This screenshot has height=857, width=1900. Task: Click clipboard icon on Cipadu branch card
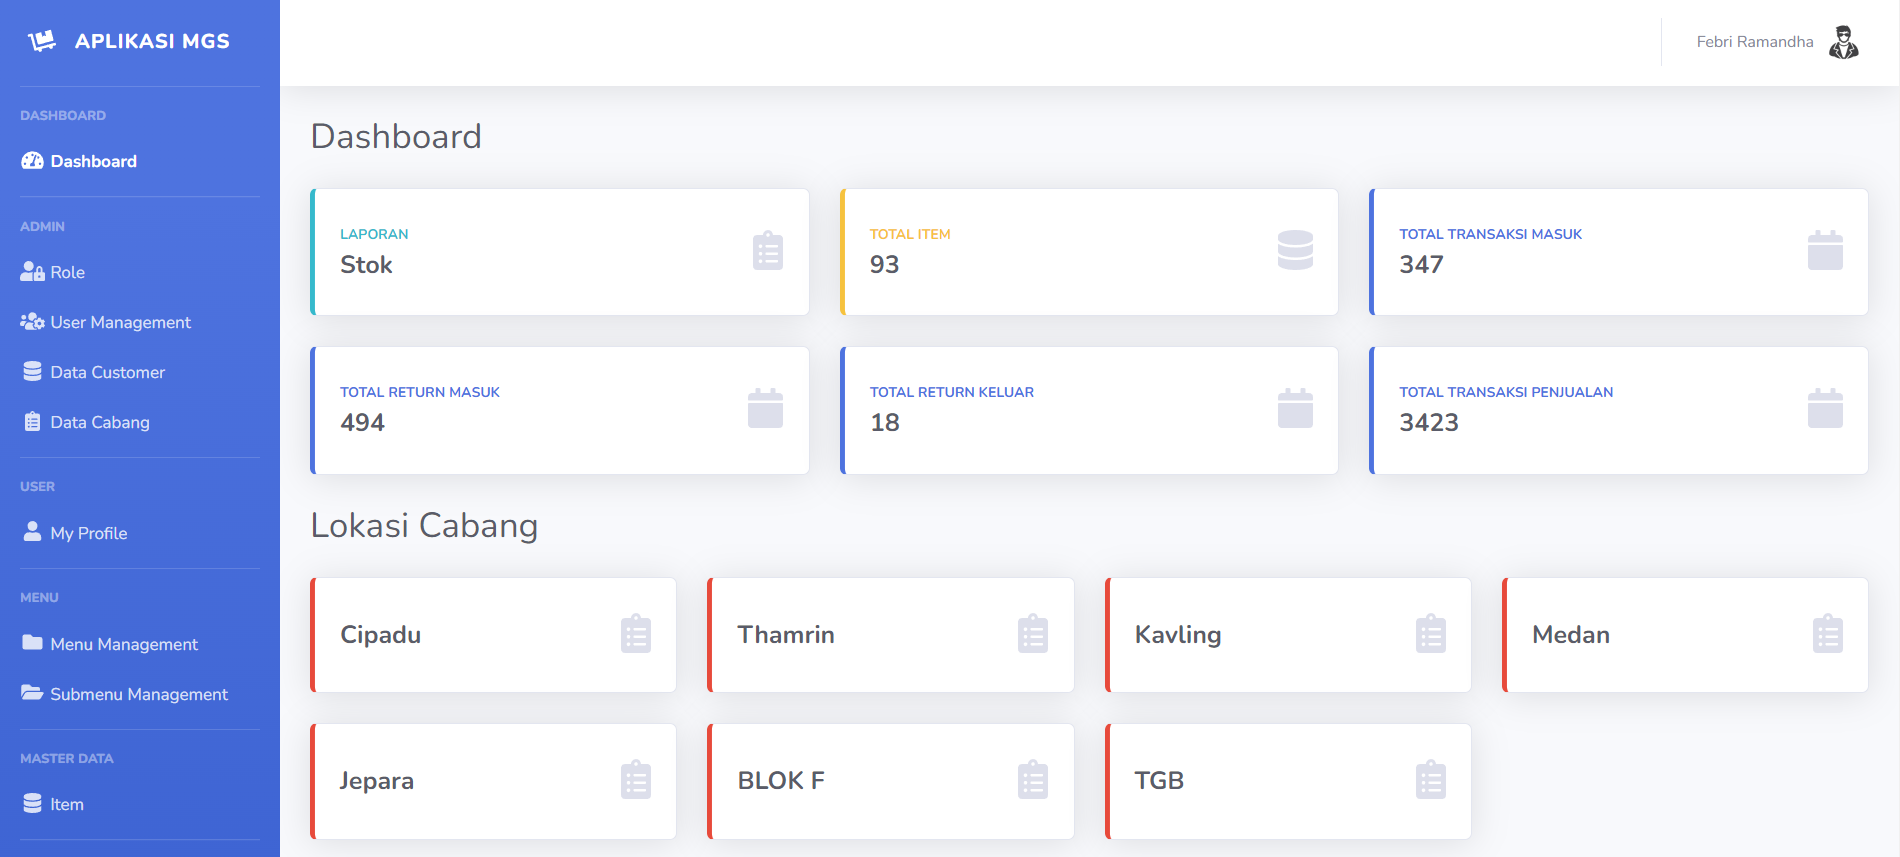(x=636, y=634)
